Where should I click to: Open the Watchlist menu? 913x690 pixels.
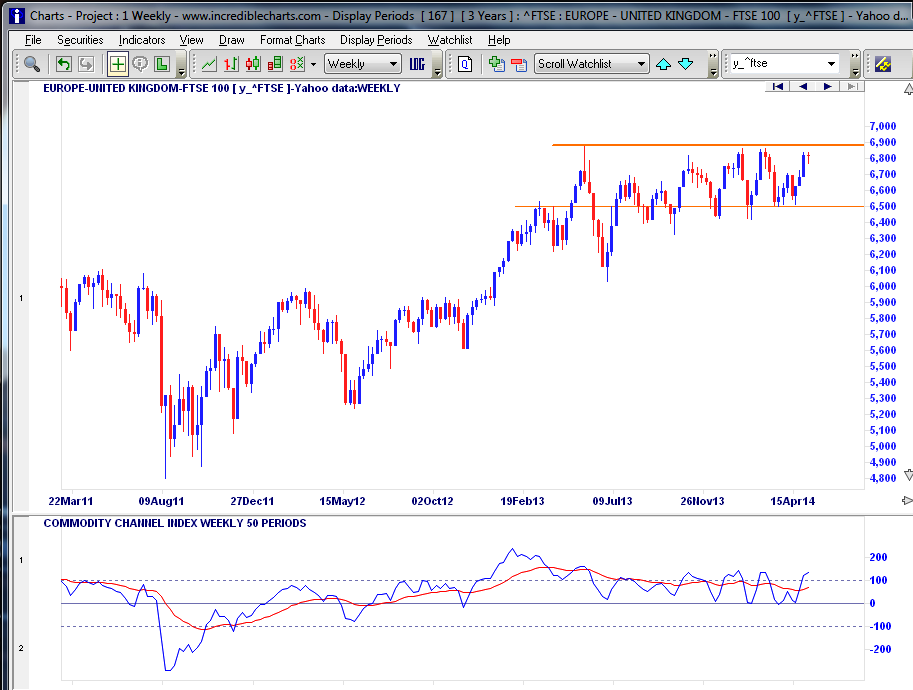[x=450, y=40]
